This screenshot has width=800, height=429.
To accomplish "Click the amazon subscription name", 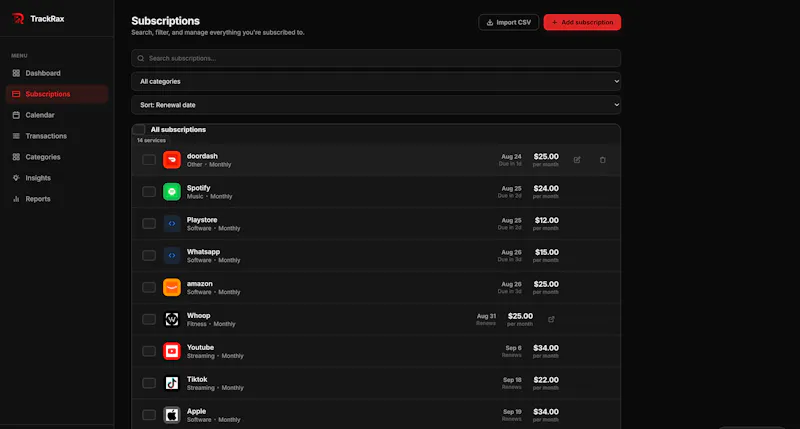I will (199, 284).
